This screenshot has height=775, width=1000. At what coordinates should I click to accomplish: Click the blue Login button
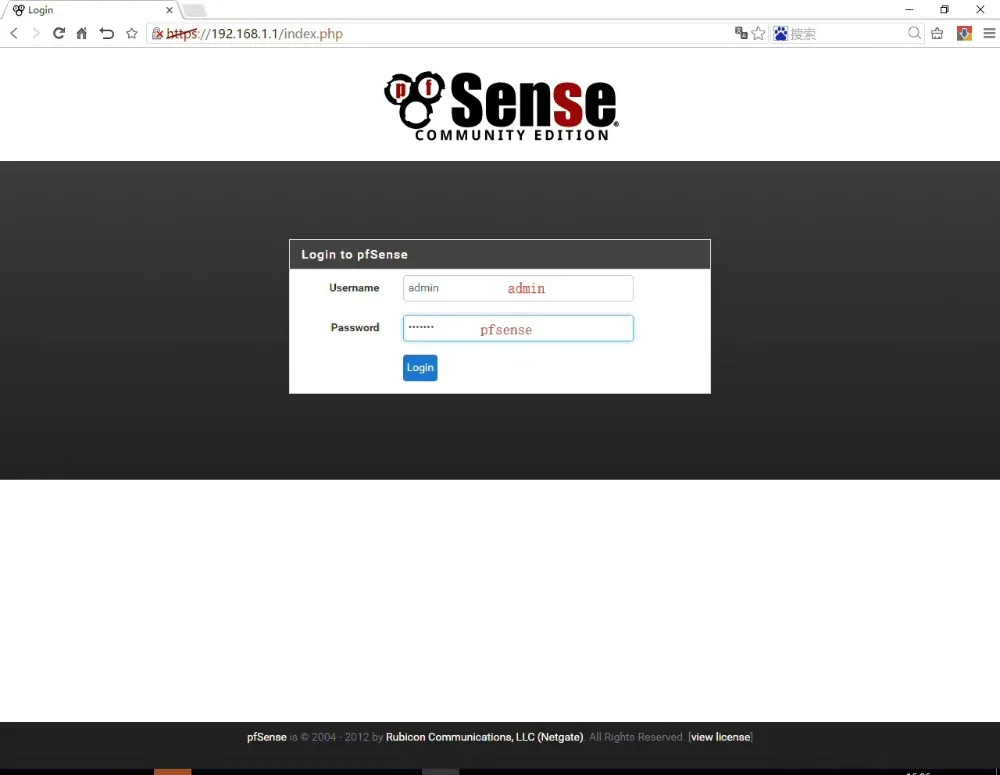click(420, 367)
